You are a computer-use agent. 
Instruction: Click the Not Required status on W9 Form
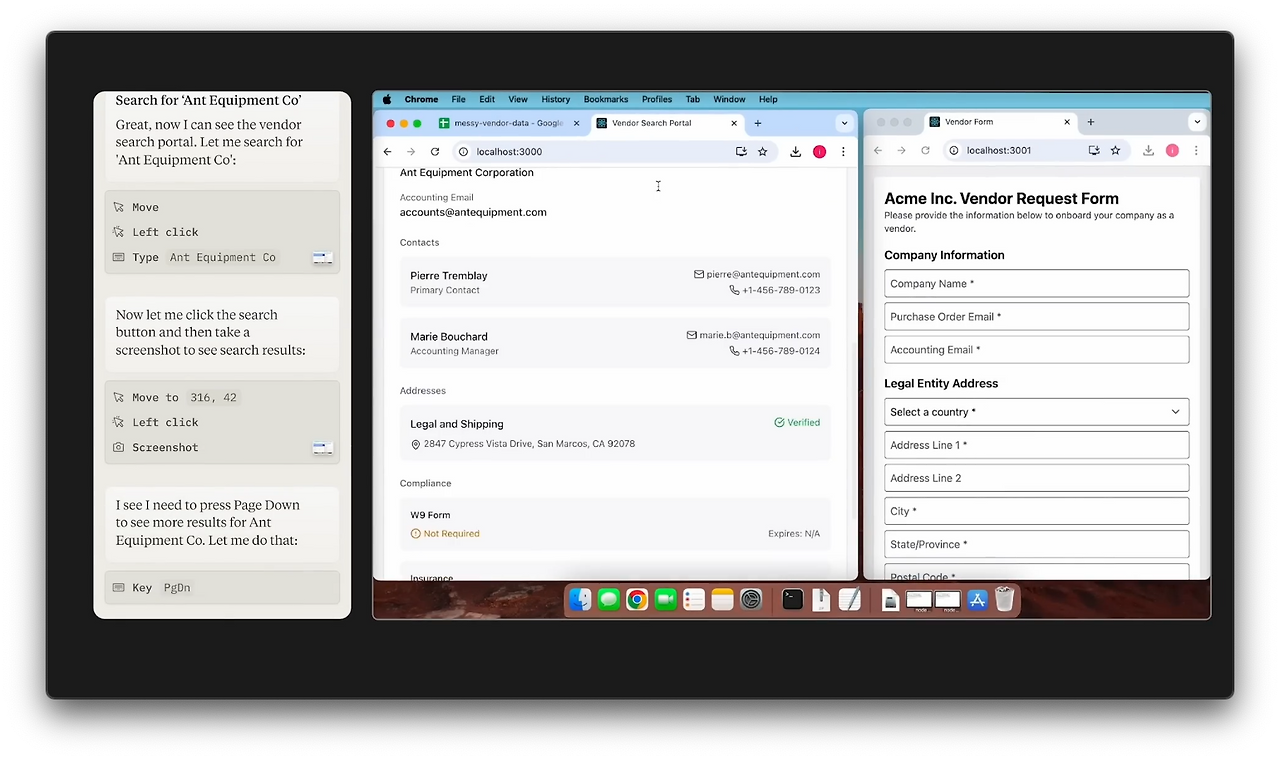click(x=445, y=534)
